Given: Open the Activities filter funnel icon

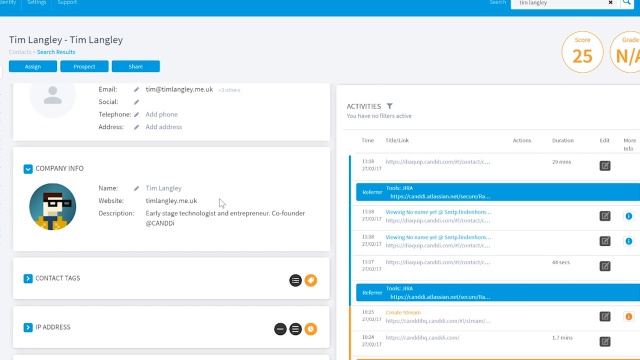Looking at the screenshot, I should (x=390, y=106).
